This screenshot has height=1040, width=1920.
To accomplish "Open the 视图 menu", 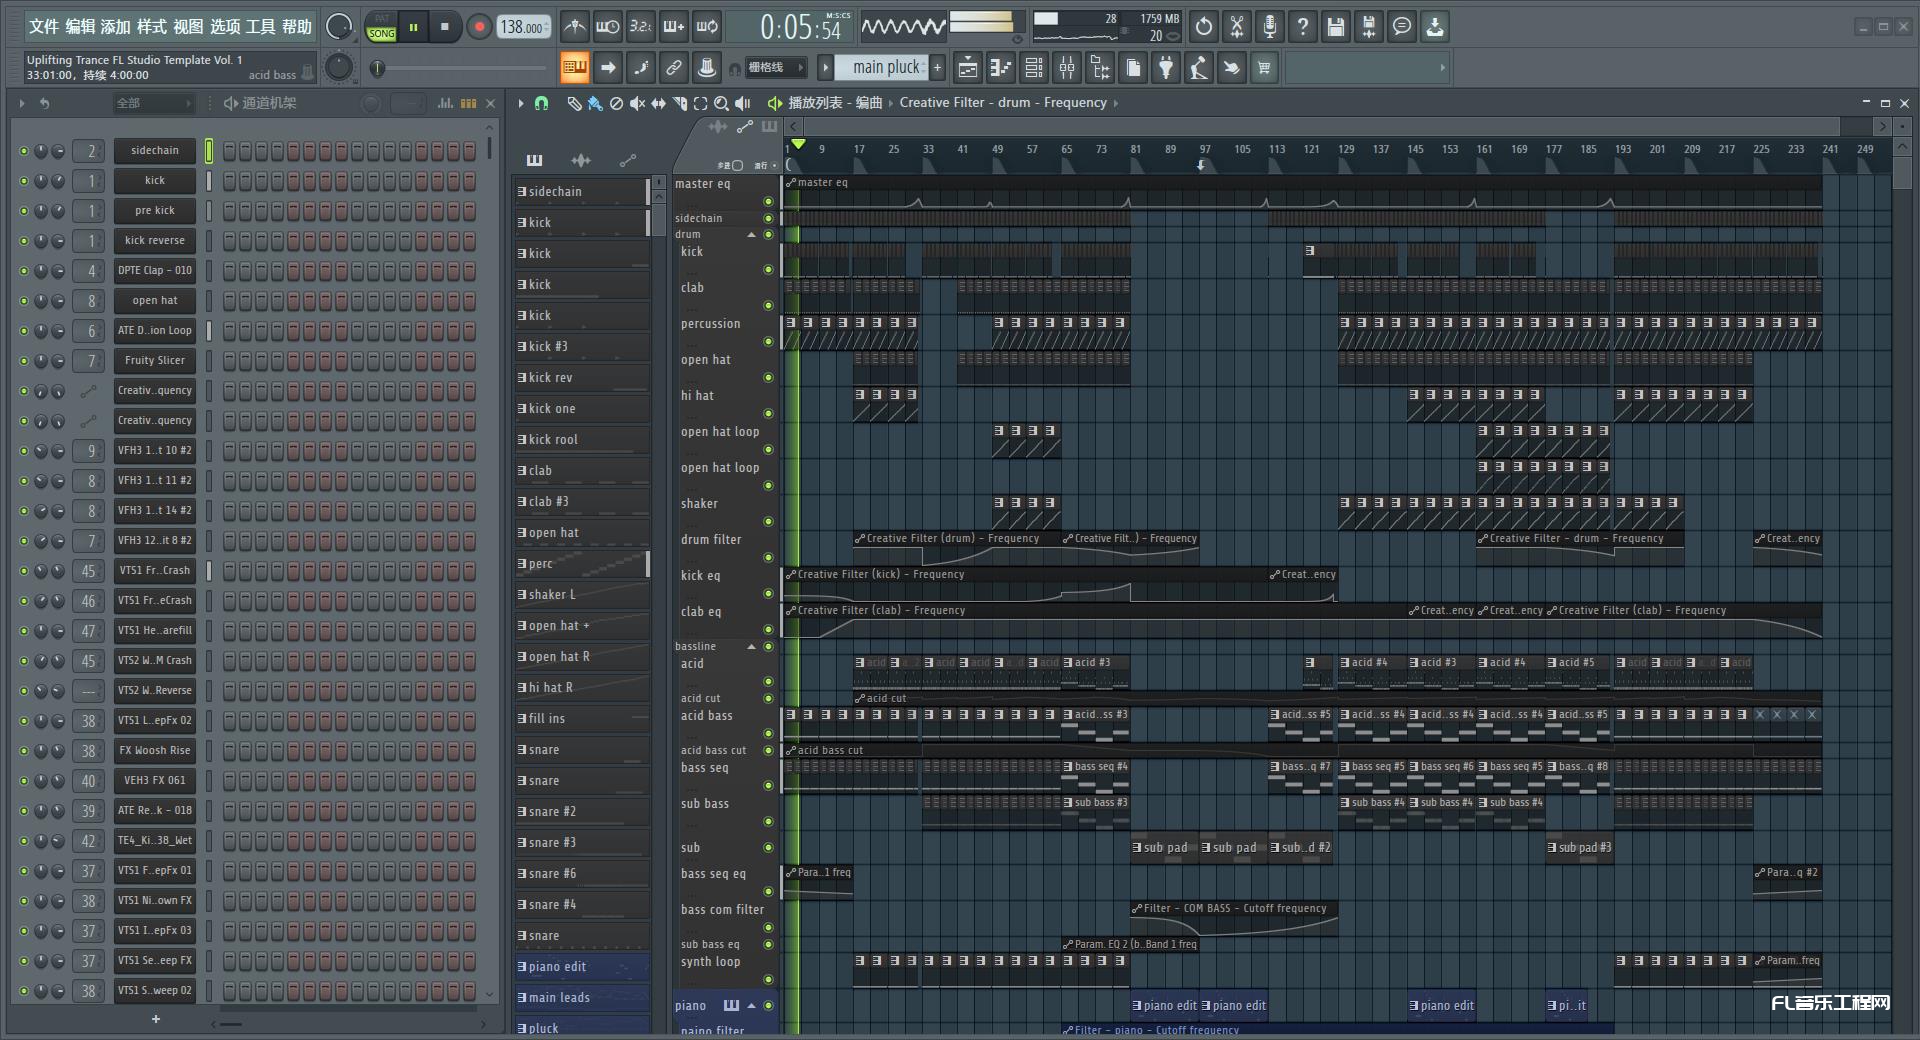I will point(188,27).
